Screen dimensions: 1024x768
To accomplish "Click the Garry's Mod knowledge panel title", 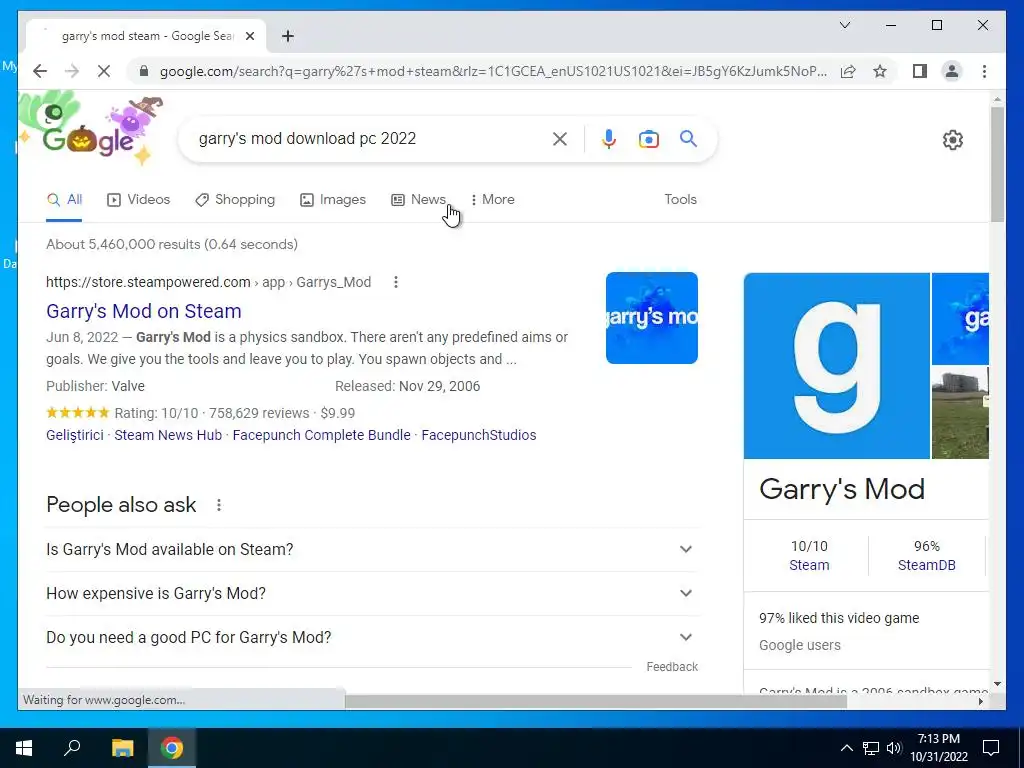I will tap(842, 489).
